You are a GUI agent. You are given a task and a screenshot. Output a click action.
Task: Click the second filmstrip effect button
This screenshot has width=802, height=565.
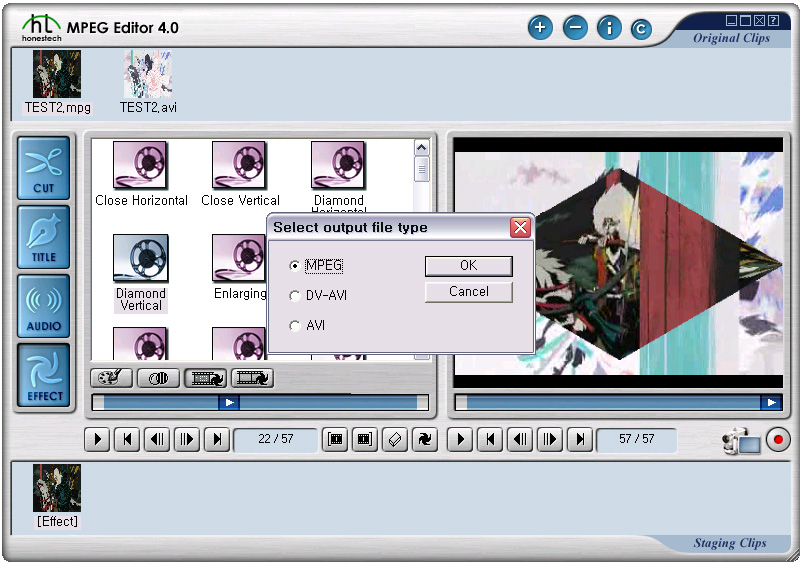[253, 378]
